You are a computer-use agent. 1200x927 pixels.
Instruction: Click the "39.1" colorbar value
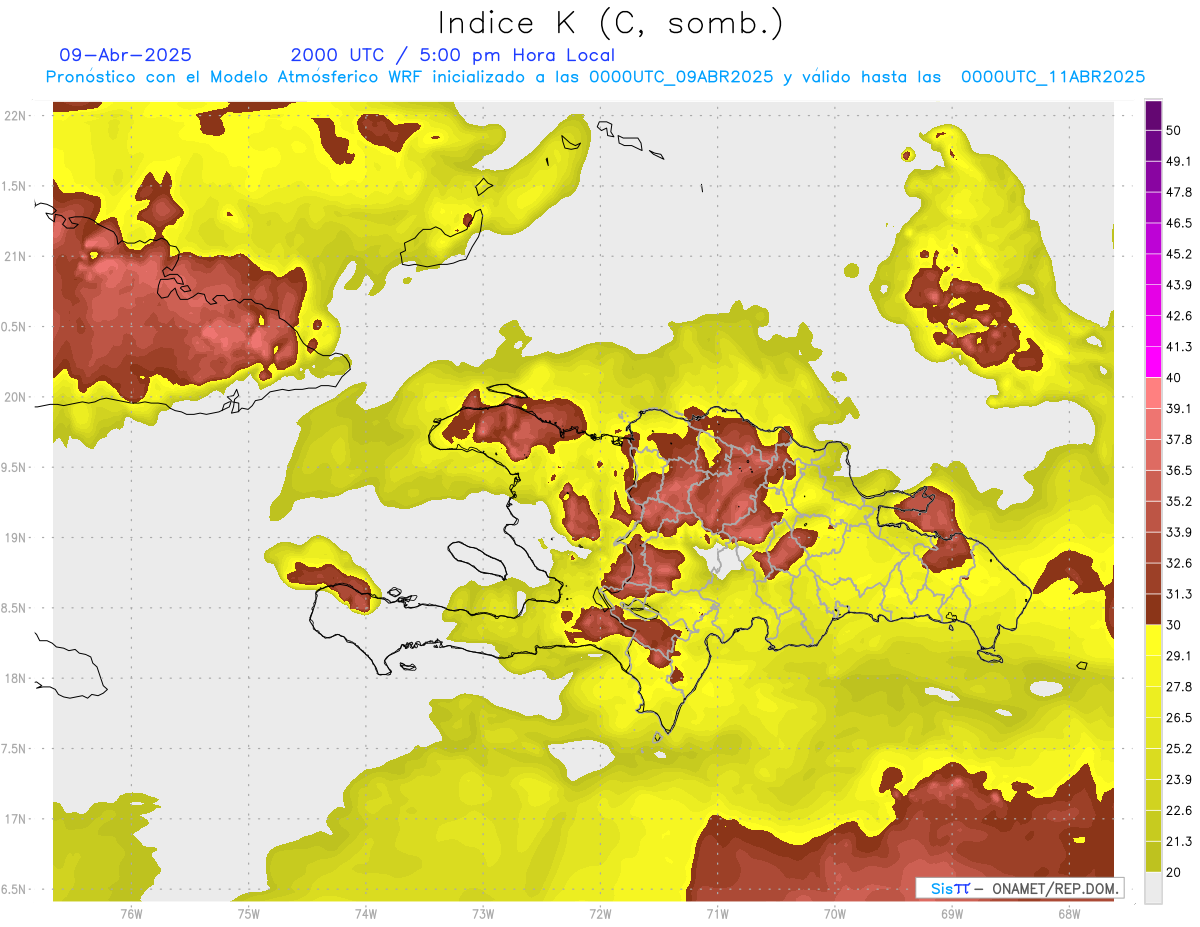click(x=1179, y=409)
